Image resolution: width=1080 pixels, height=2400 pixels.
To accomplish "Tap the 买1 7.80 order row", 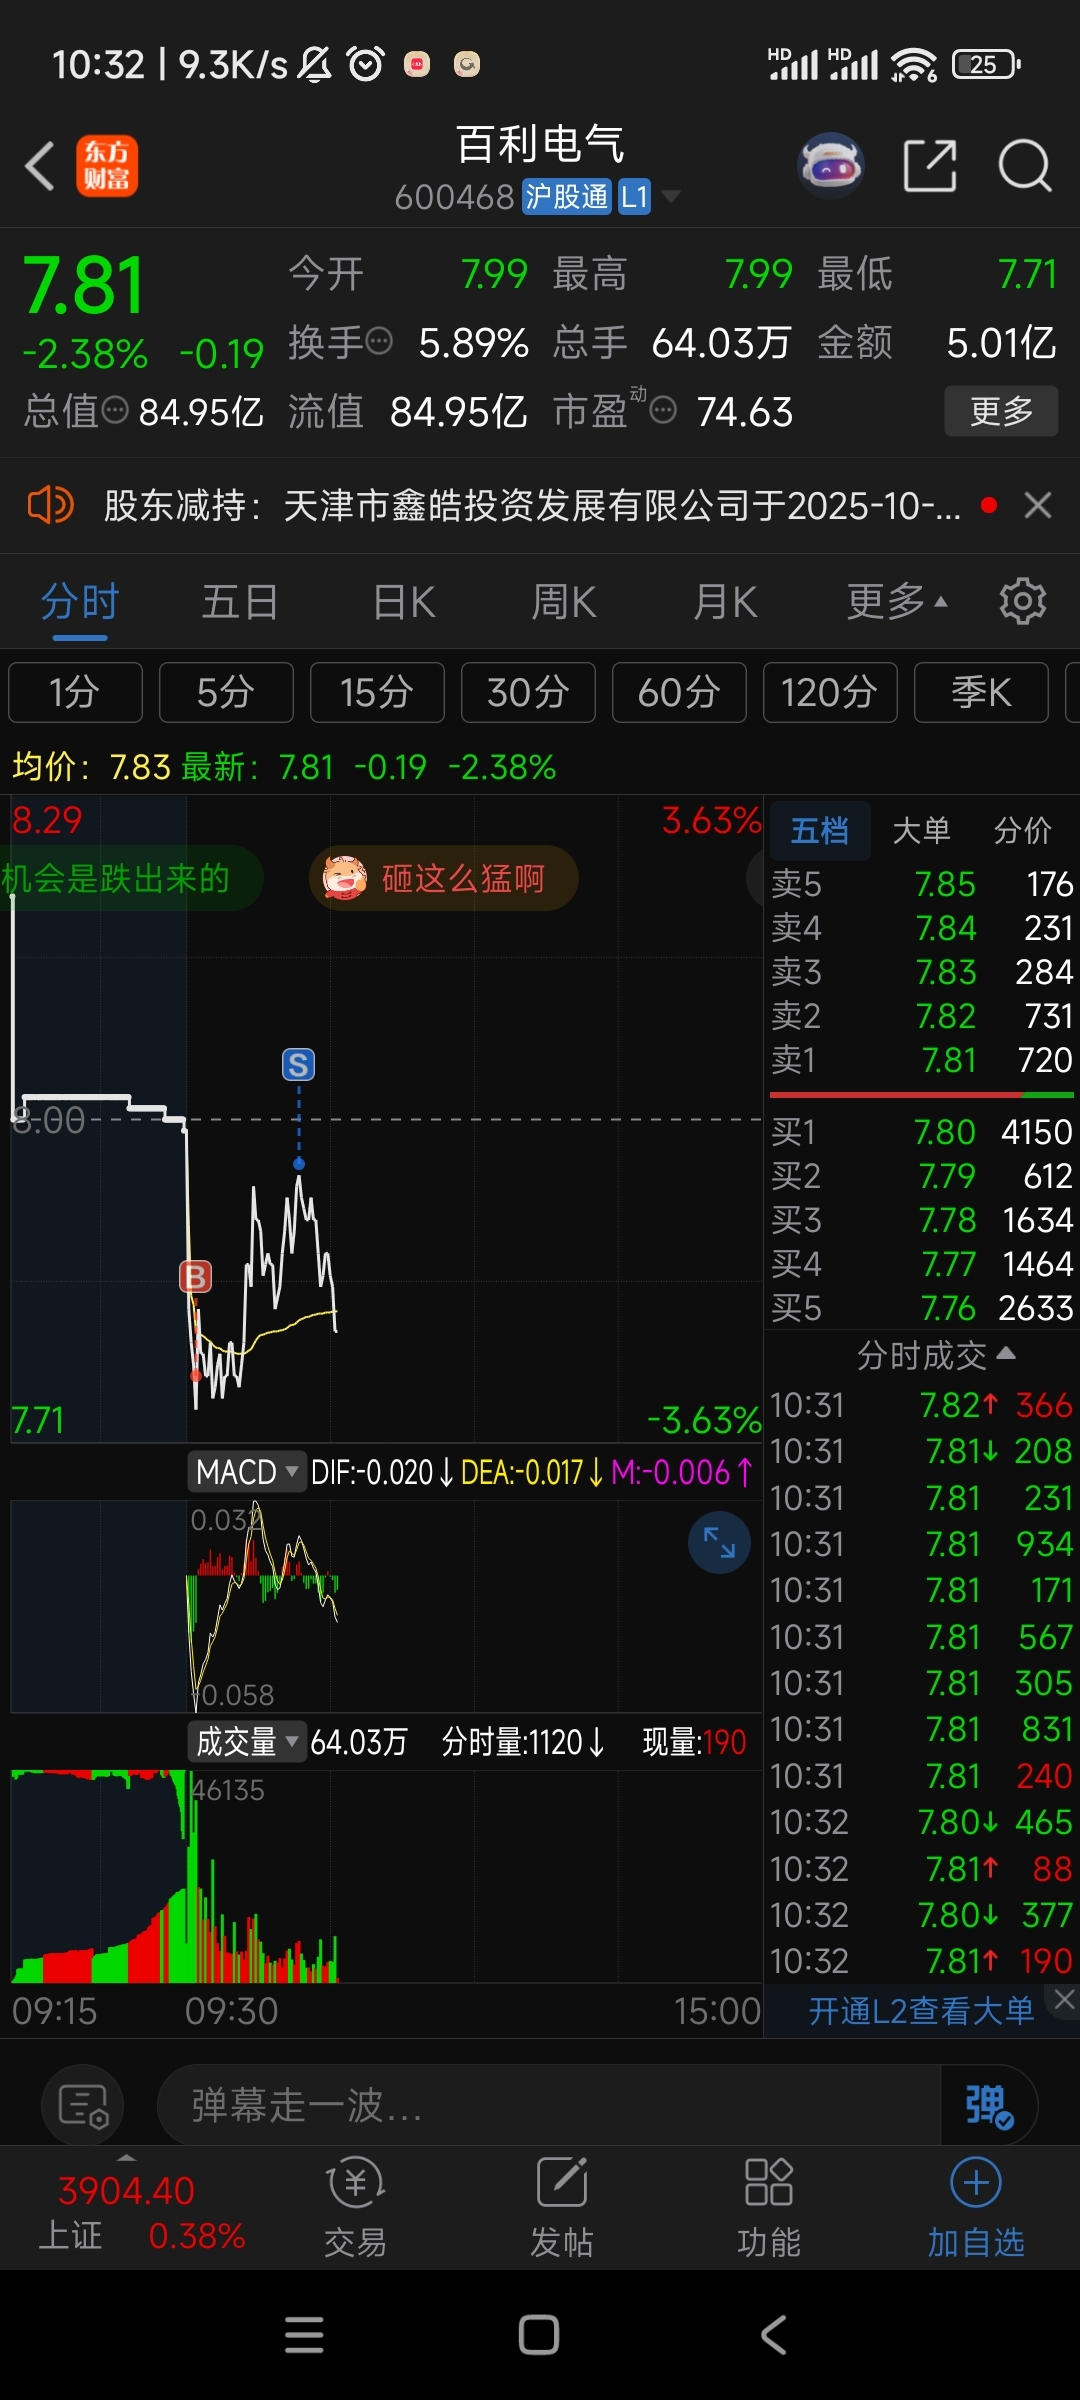I will (921, 1132).
